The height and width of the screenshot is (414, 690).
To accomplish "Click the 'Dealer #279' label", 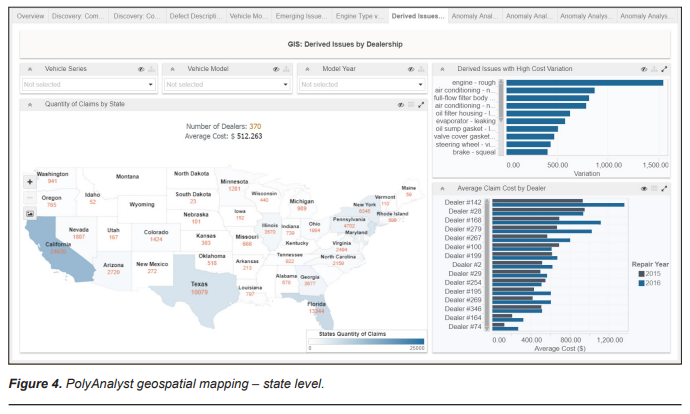I will (463, 229).
